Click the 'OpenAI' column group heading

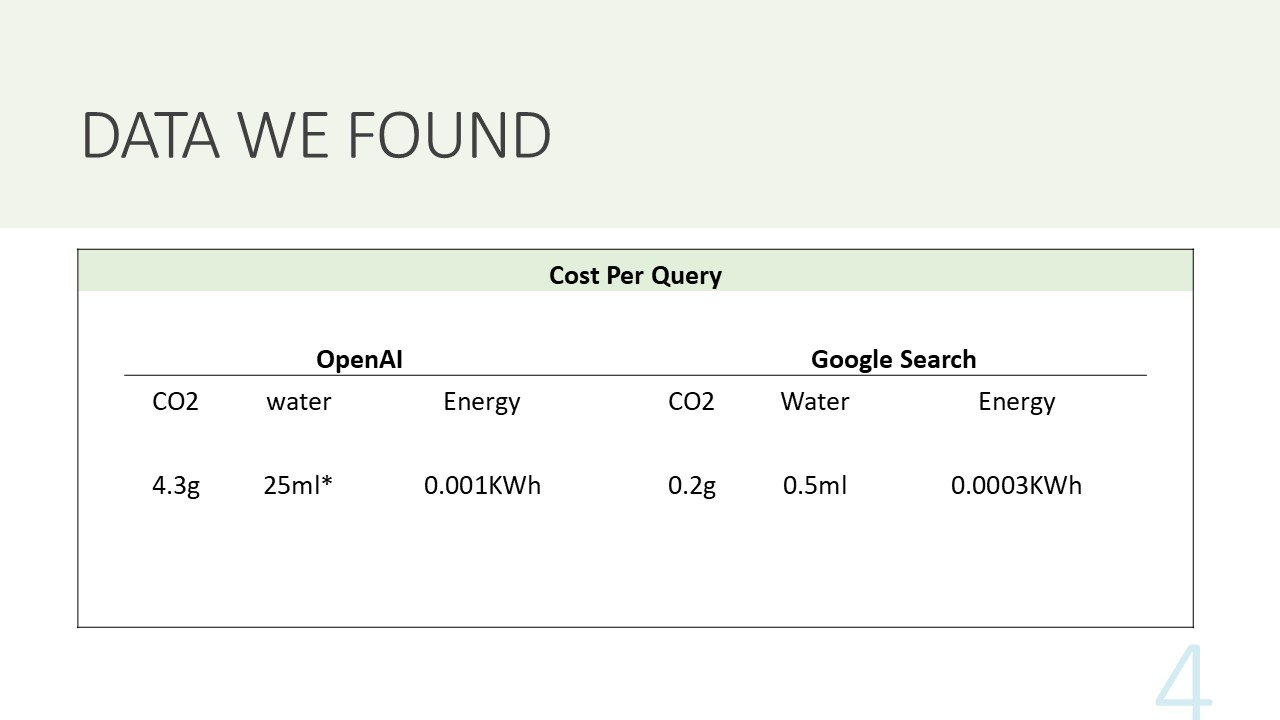click(x=359, y=359)
